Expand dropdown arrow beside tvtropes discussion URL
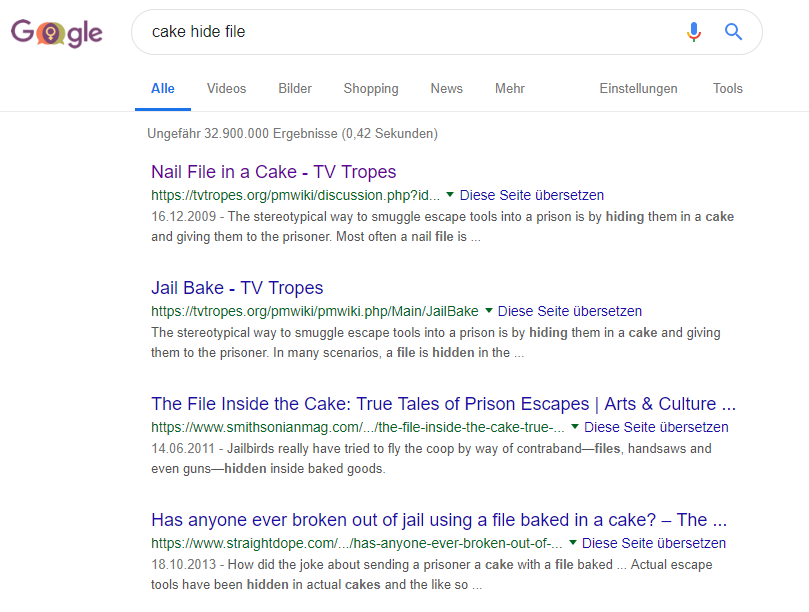 click(x=450, y=195)
